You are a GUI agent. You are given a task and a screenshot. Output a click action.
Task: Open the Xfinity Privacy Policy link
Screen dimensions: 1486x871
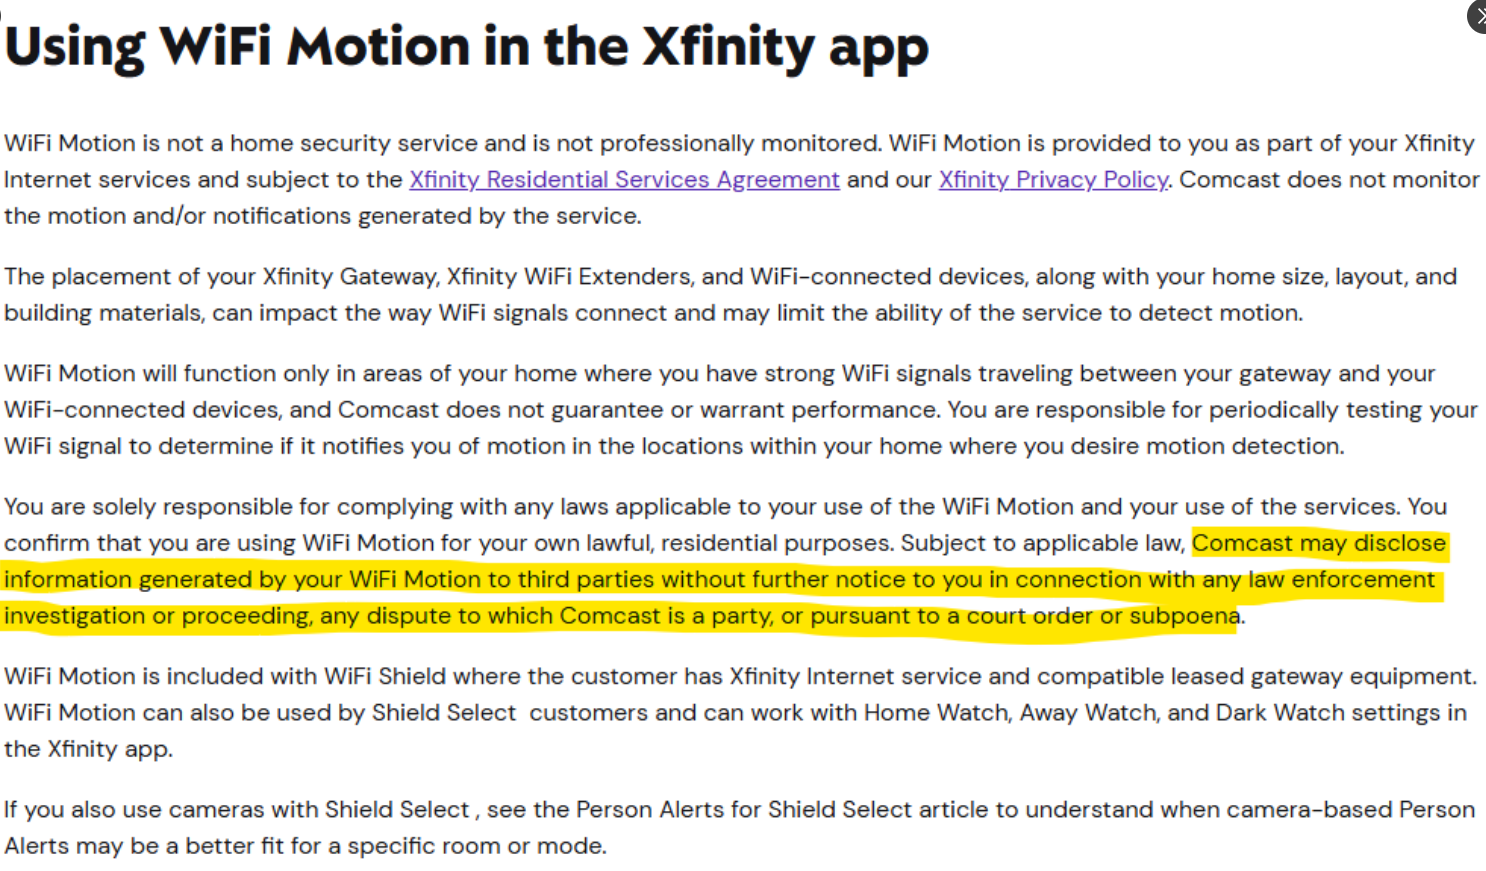[x=1053, y=180]
